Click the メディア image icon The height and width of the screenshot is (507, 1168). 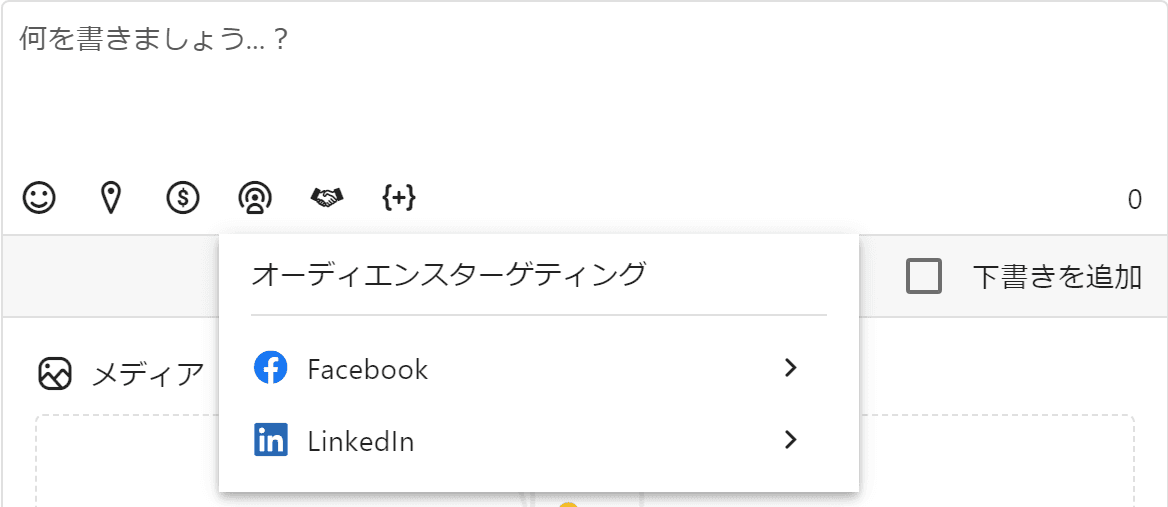click(x=54, y=374)
